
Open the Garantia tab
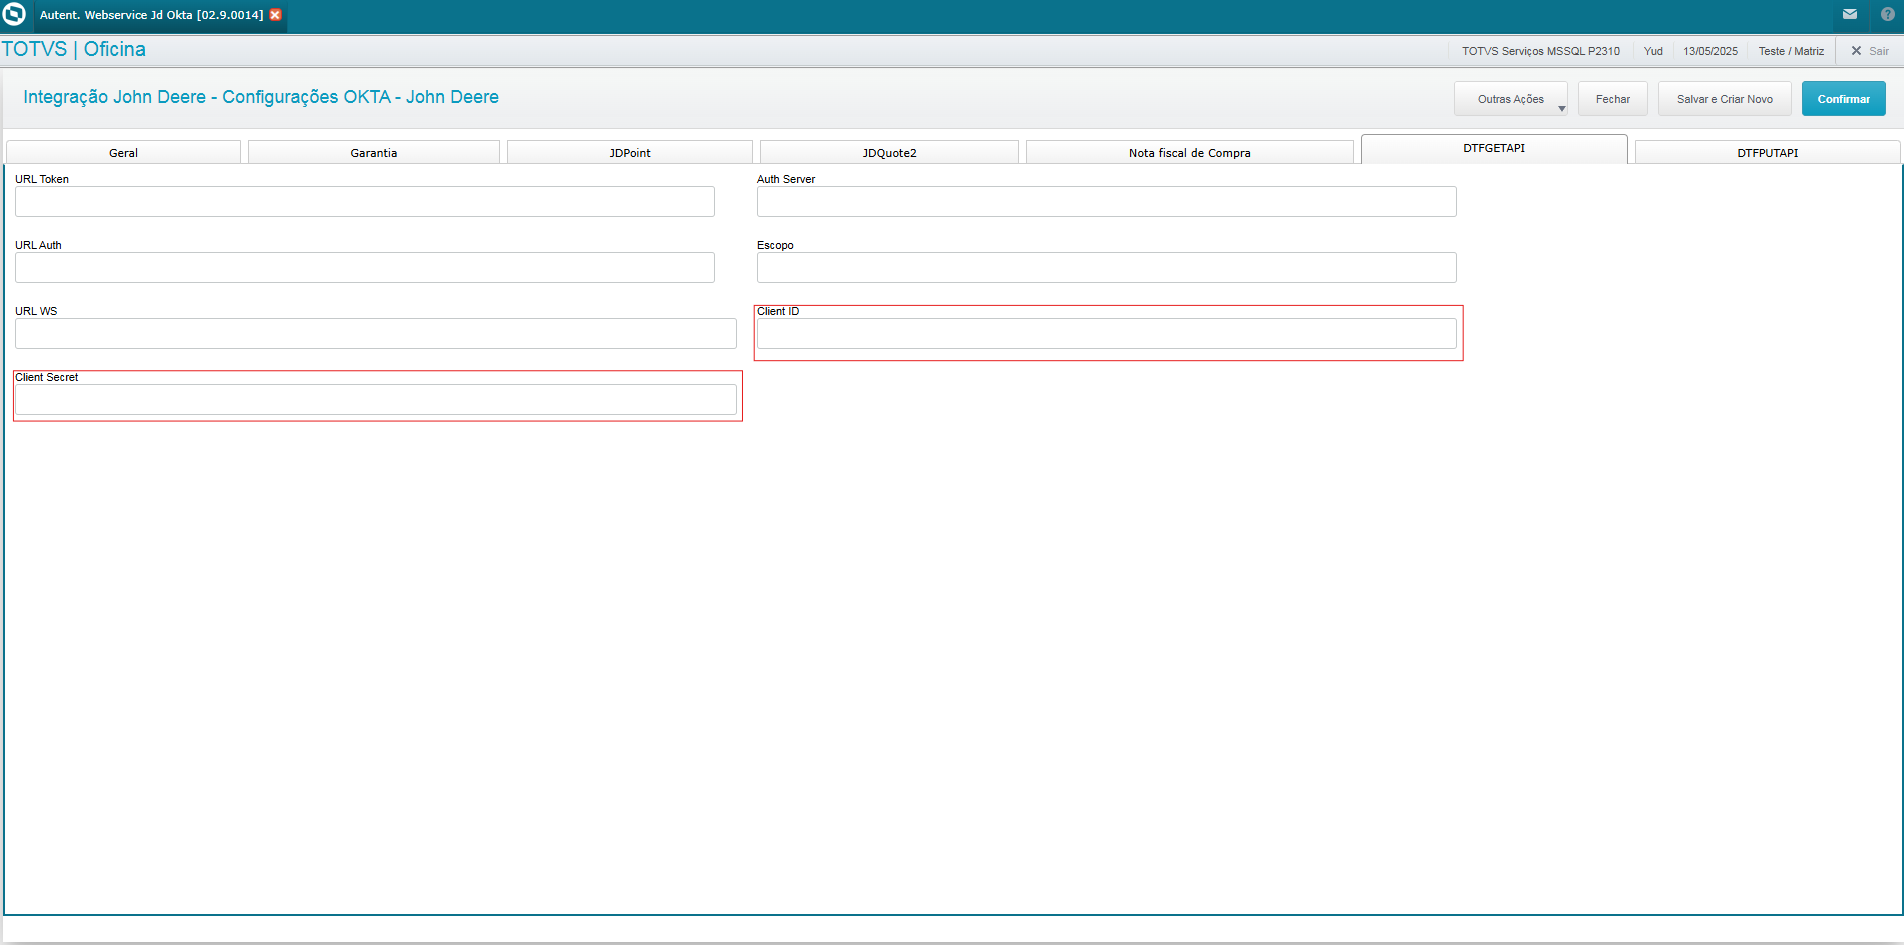[x=374, y=153]
